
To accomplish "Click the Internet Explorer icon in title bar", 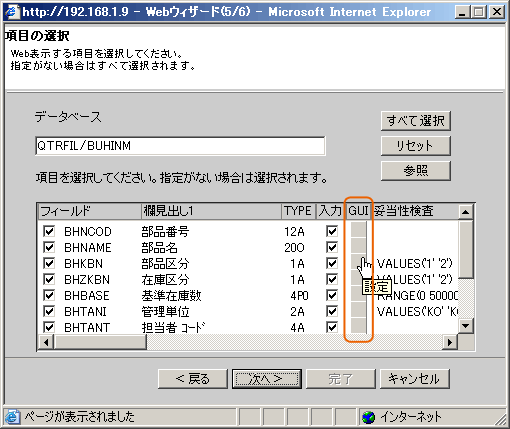I will pyautogui.click(x=12, y=12).
